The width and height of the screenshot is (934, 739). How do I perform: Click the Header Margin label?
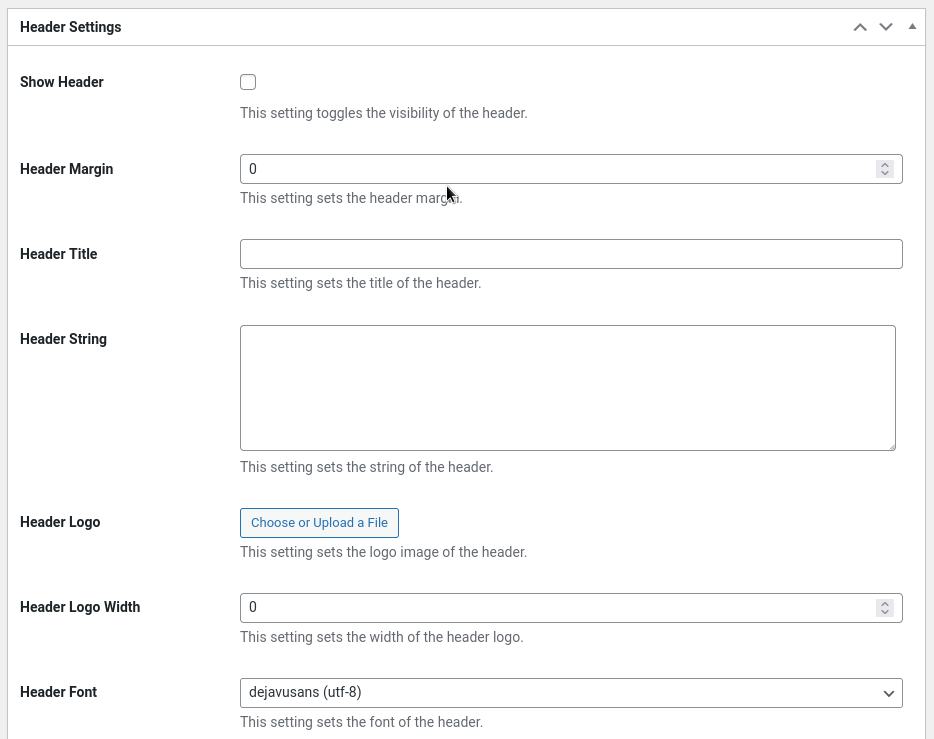coord(67,169)
